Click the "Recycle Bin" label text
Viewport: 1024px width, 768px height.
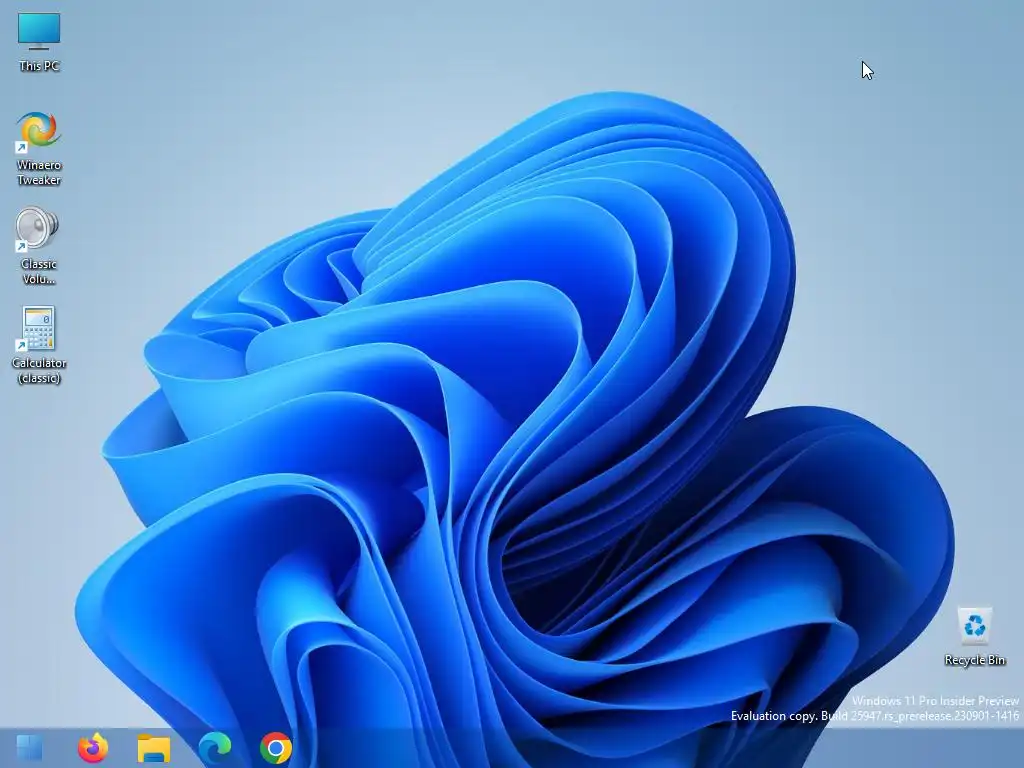[974, 660]
